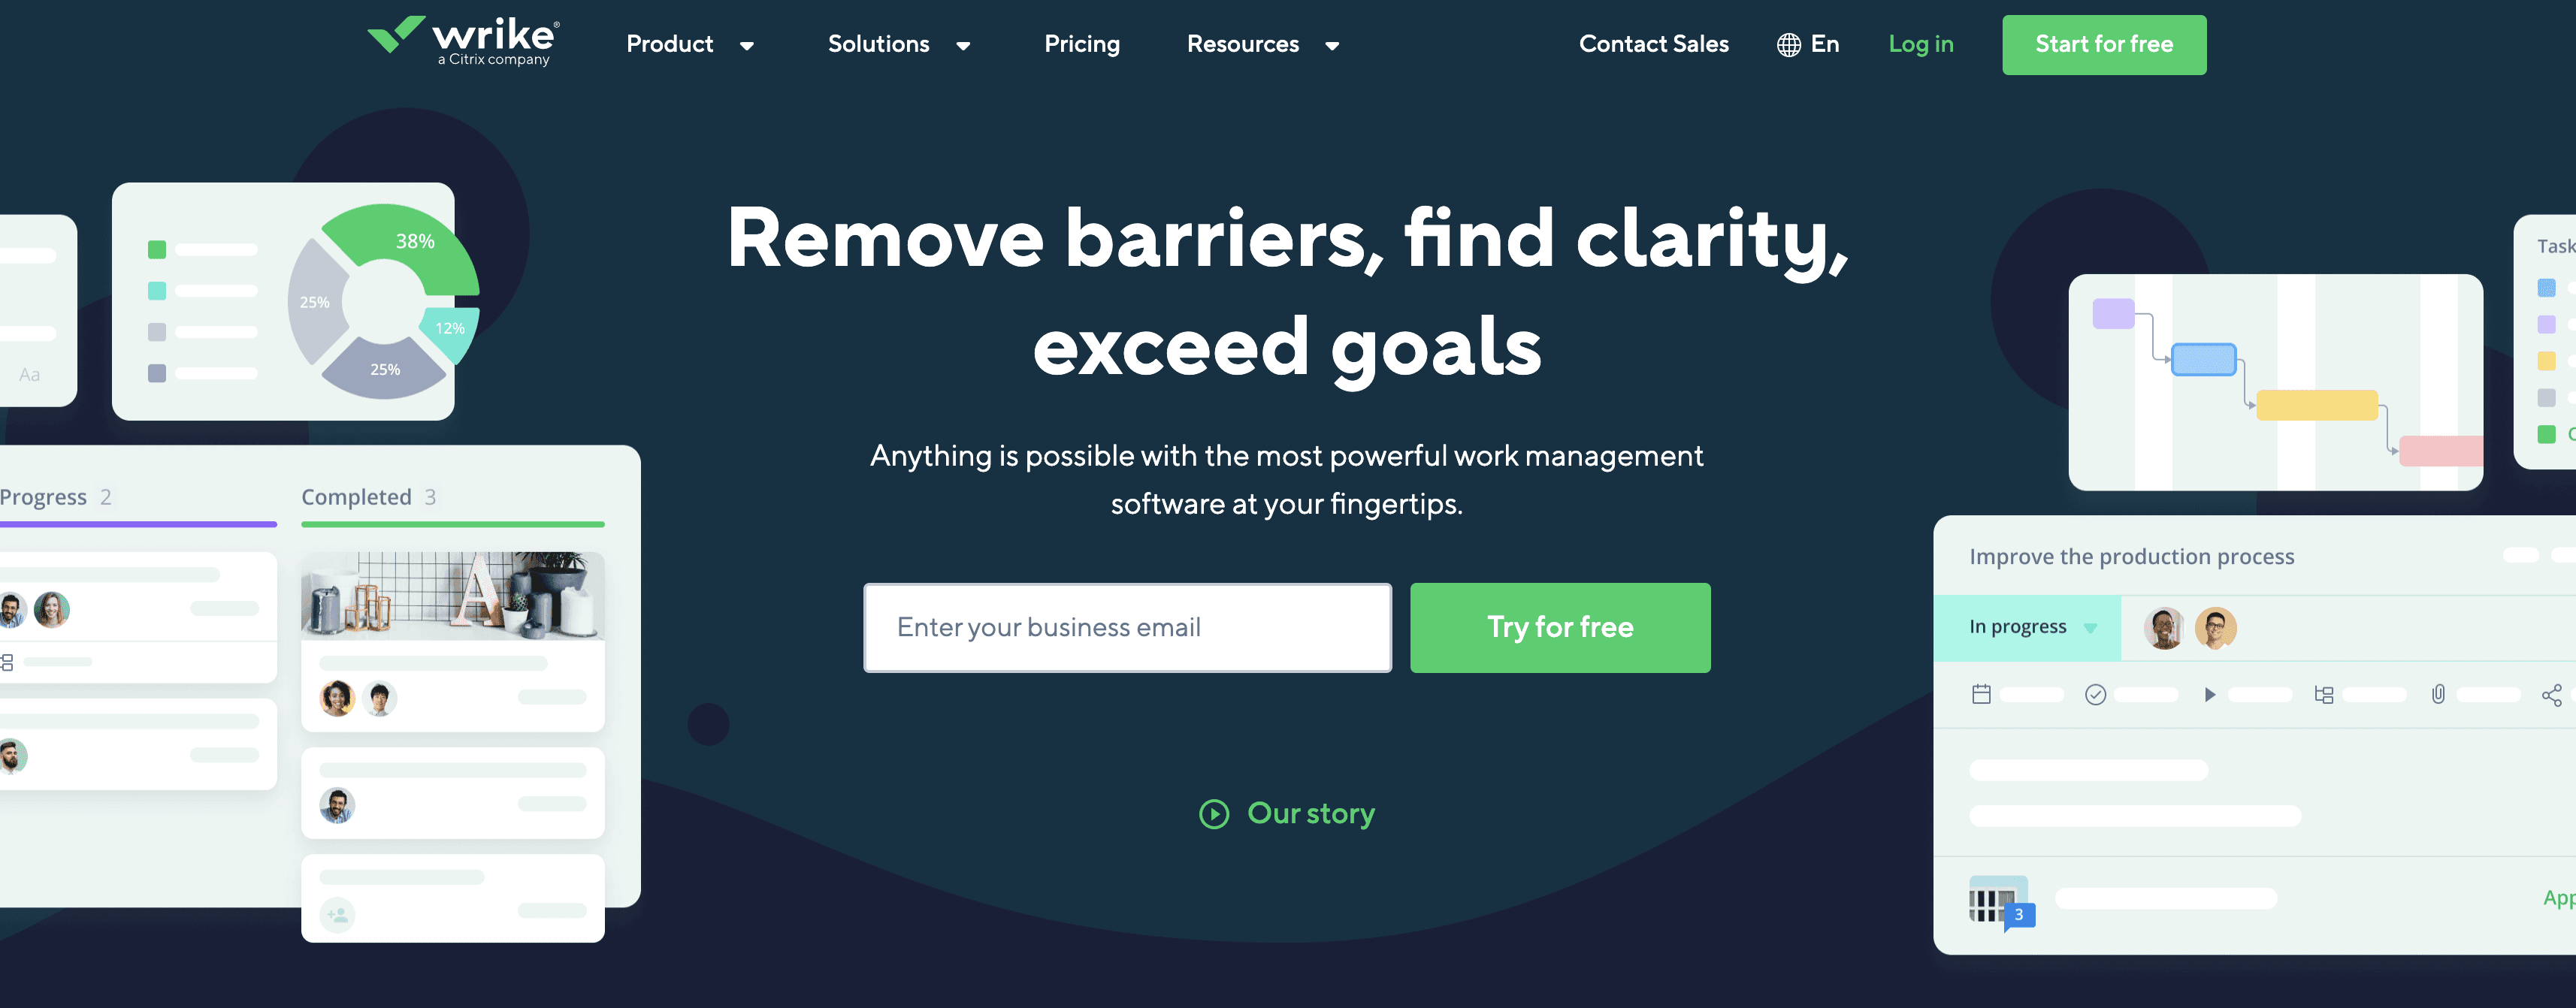Click the share icon on task card

click(x=2553, y=690)
